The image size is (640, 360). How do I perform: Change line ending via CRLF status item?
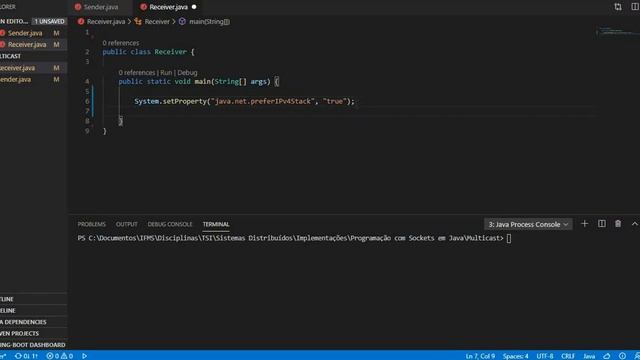click(568, 356)
